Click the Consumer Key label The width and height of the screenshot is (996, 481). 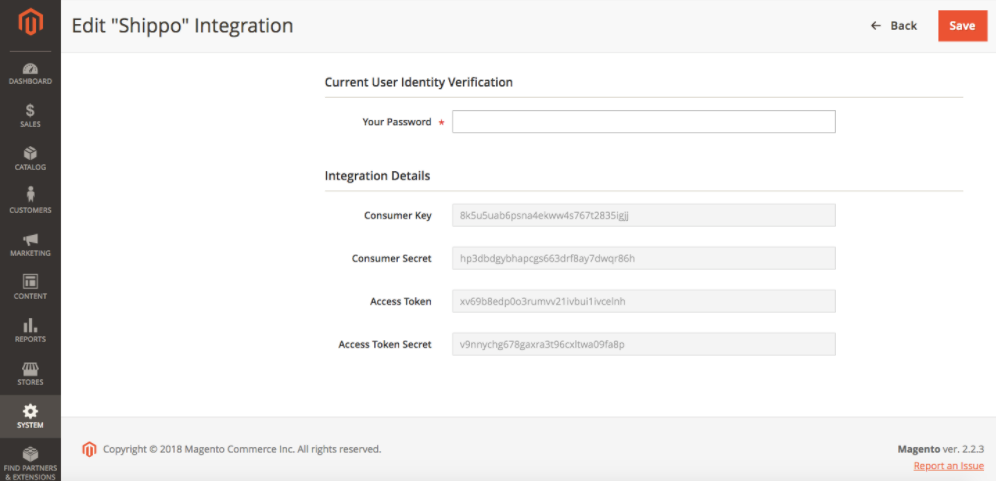[x=398, y=215]
